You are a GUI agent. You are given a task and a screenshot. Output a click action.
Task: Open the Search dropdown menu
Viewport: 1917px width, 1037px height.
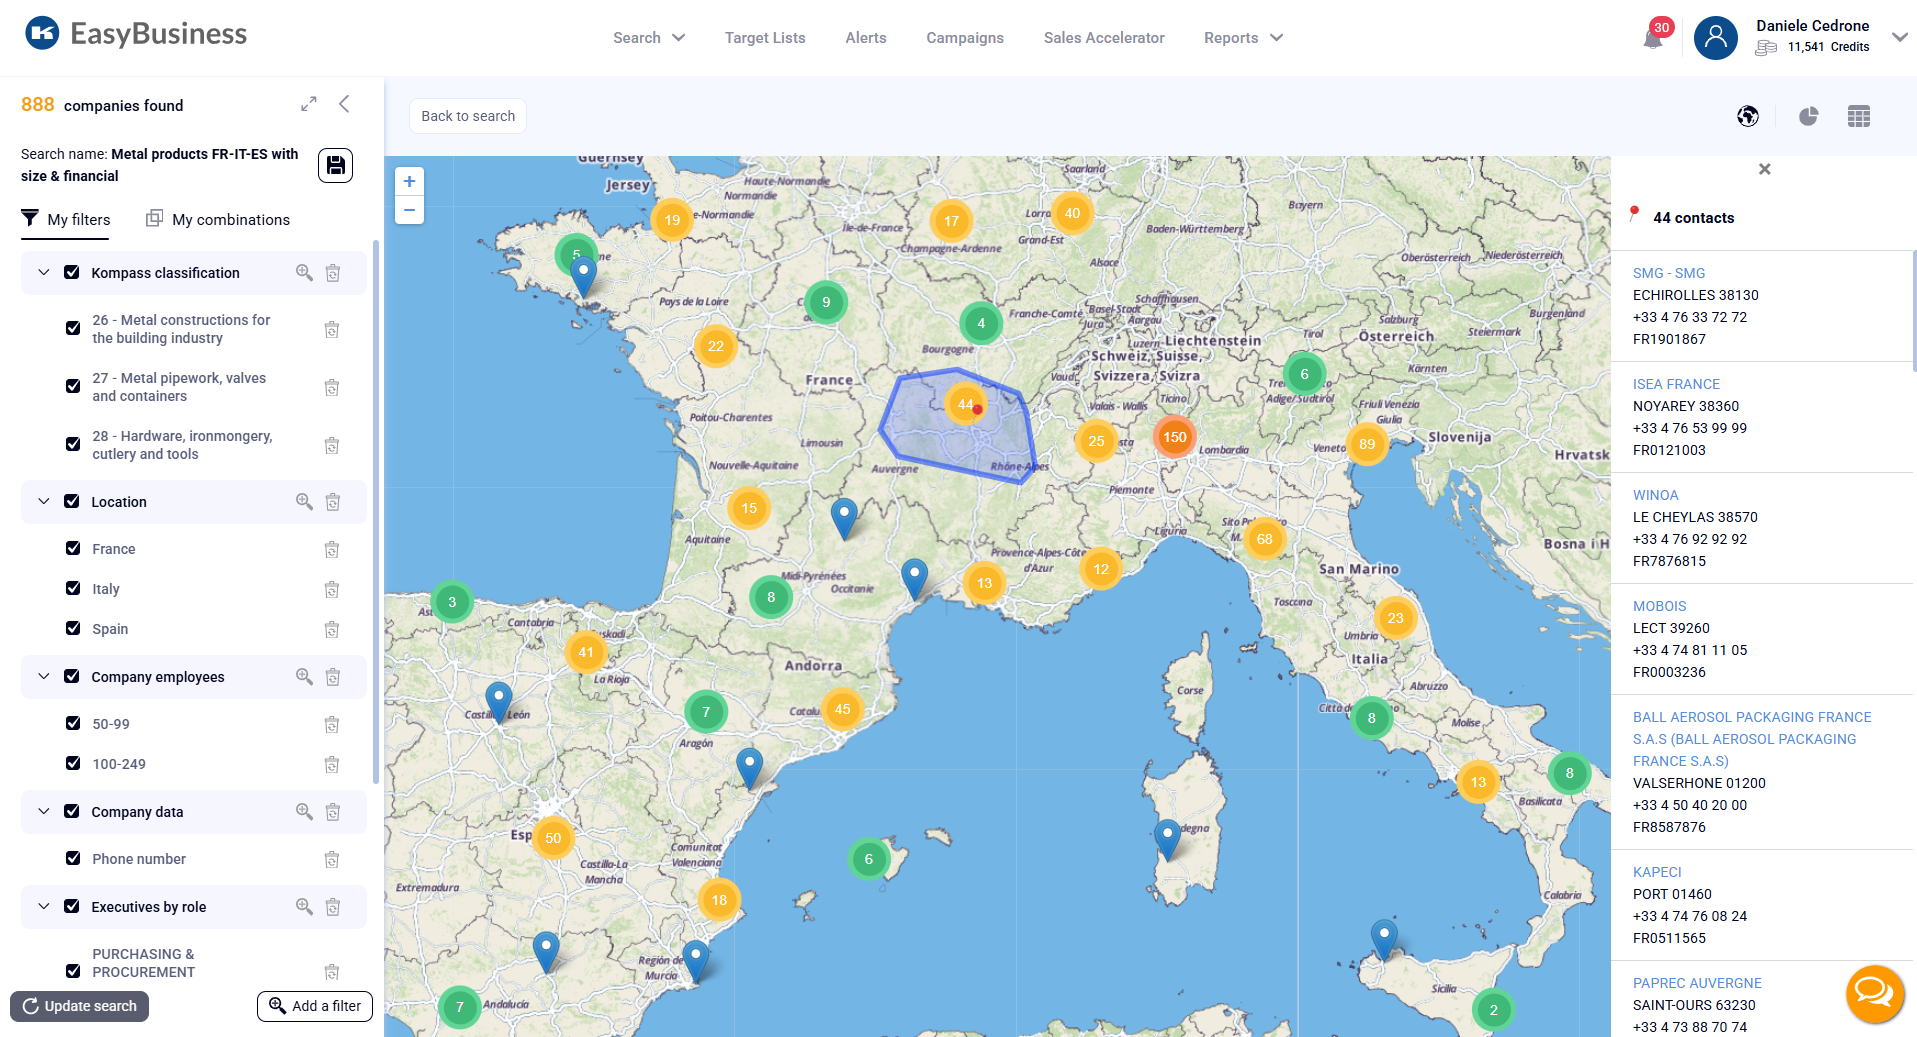(x=648, y=38)
